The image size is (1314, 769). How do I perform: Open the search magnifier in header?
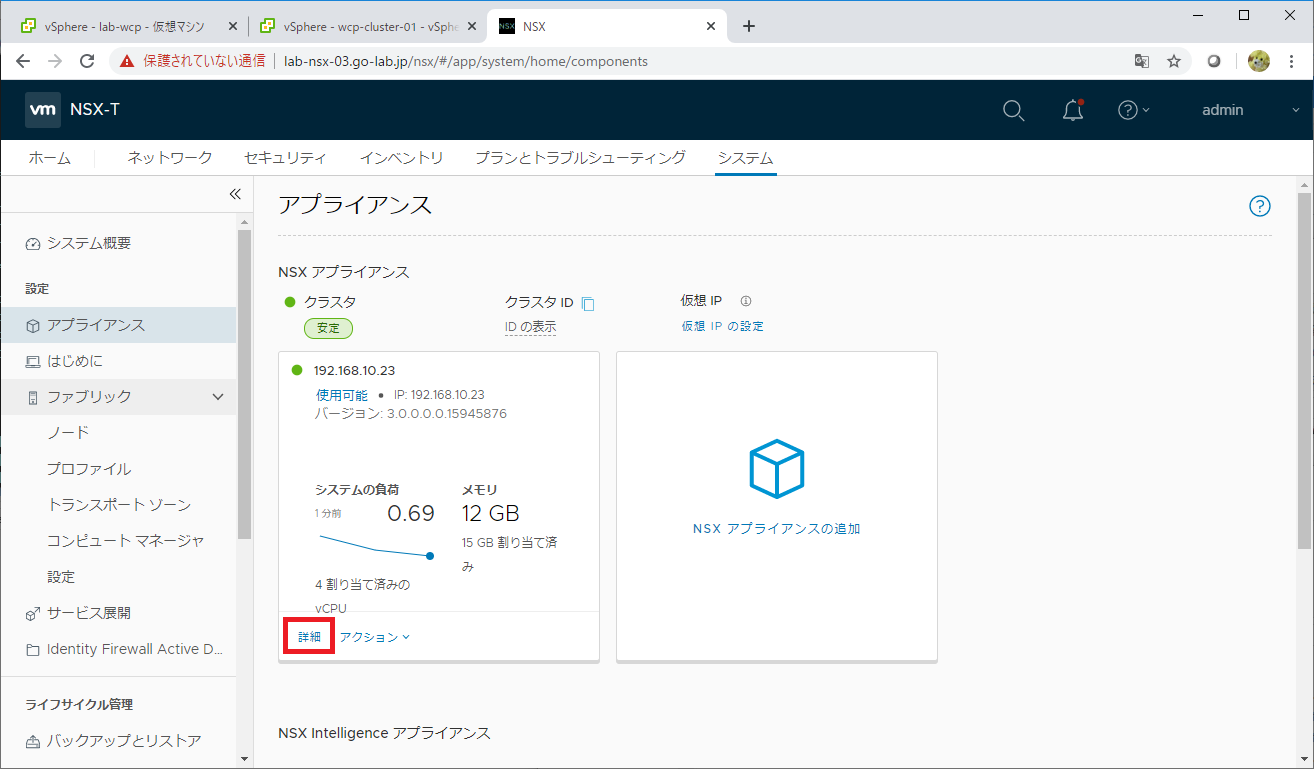[x=1013, y=111]
